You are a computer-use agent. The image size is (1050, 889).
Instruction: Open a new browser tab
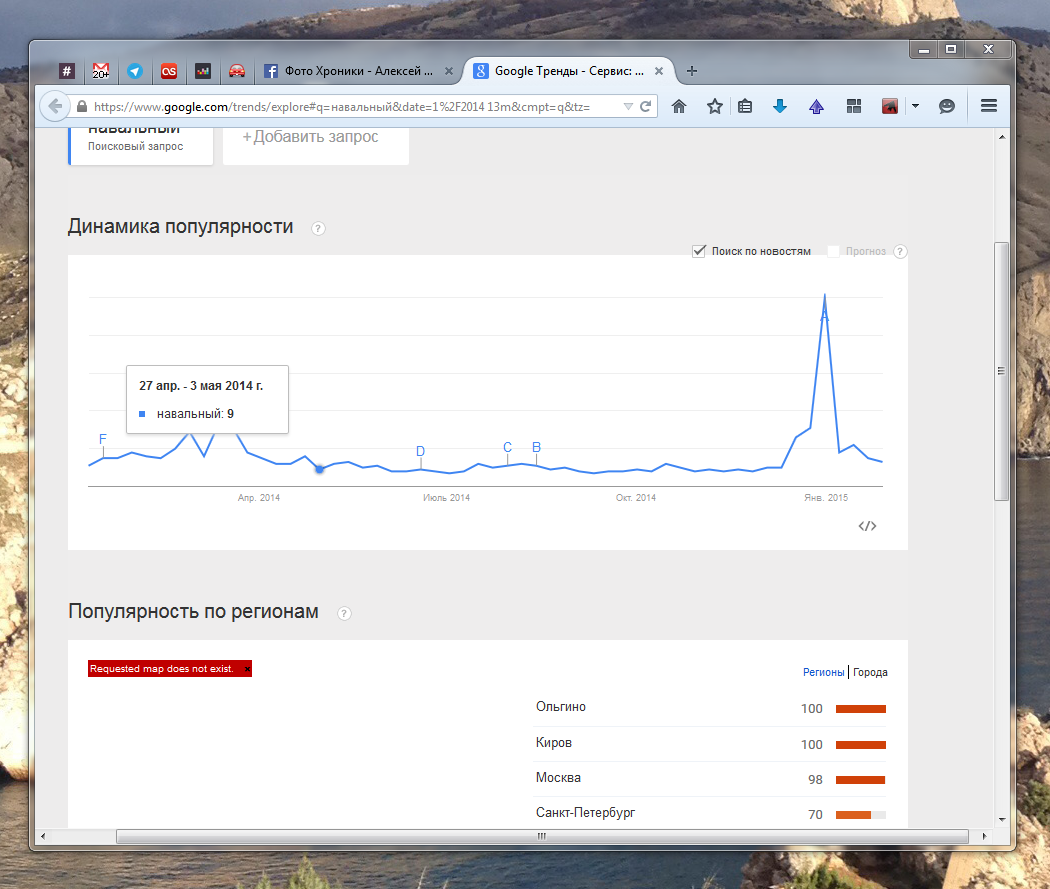click(x=692, y=71)
